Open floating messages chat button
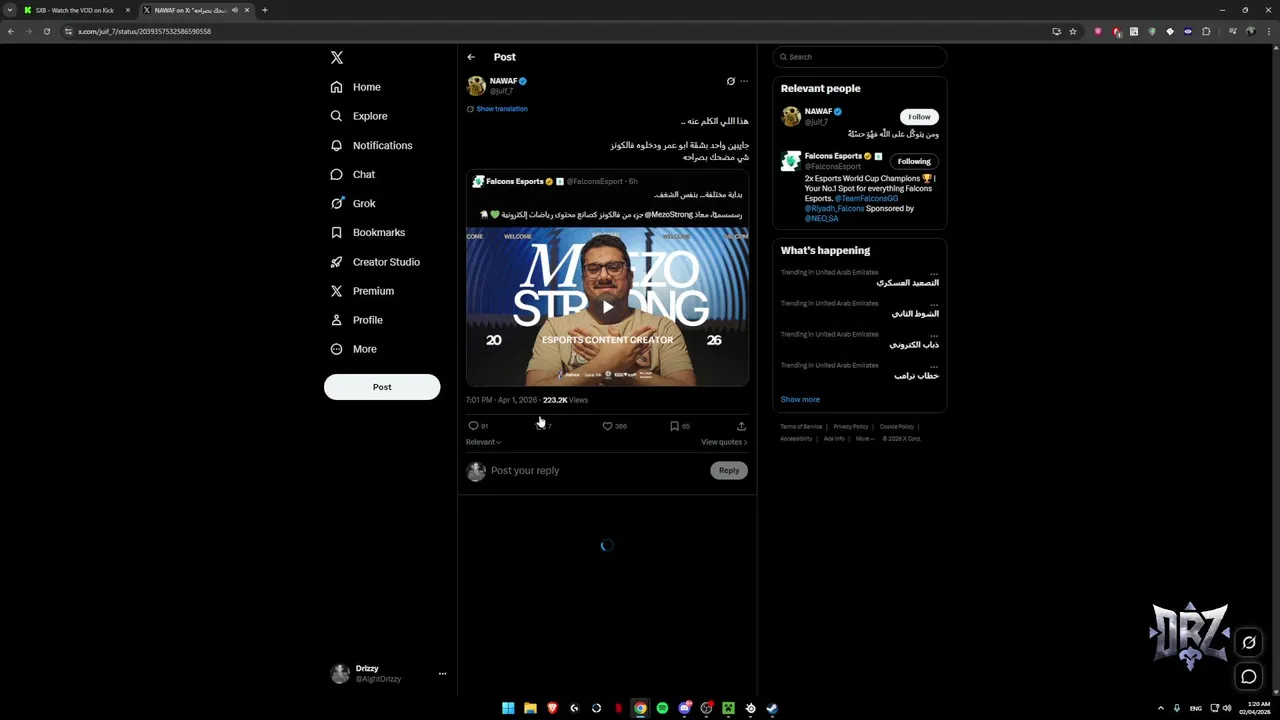Image resolution: width=1280 pixels, height=720 pixels. (1249, 677)
